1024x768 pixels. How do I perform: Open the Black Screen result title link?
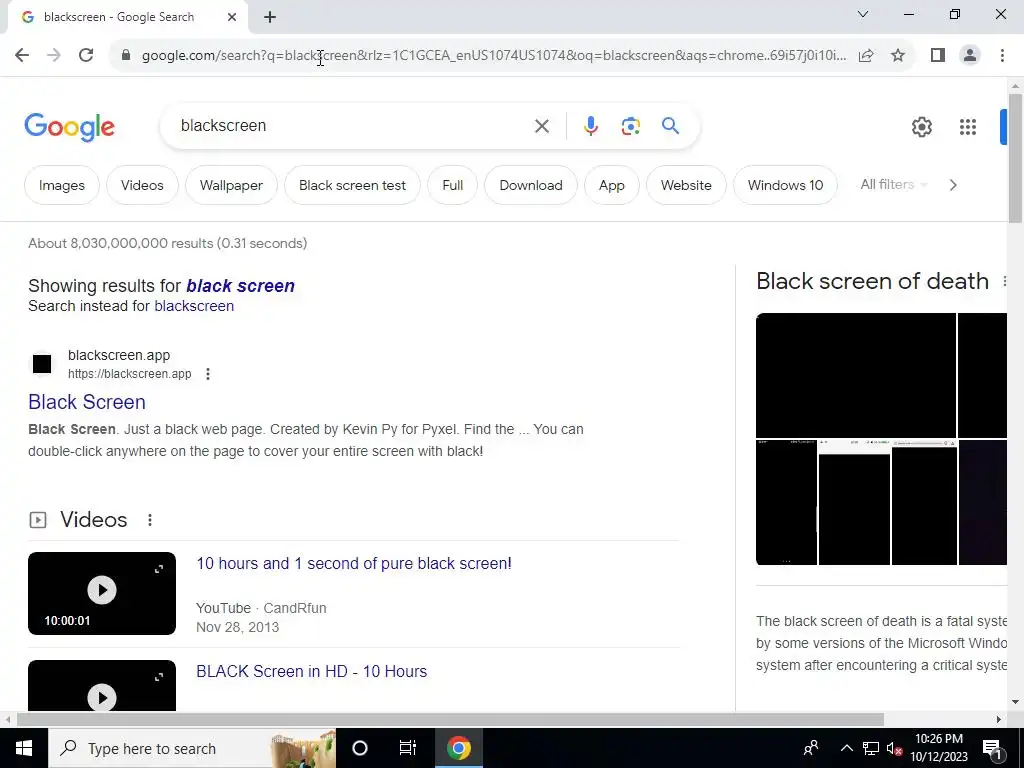point(87,402)
